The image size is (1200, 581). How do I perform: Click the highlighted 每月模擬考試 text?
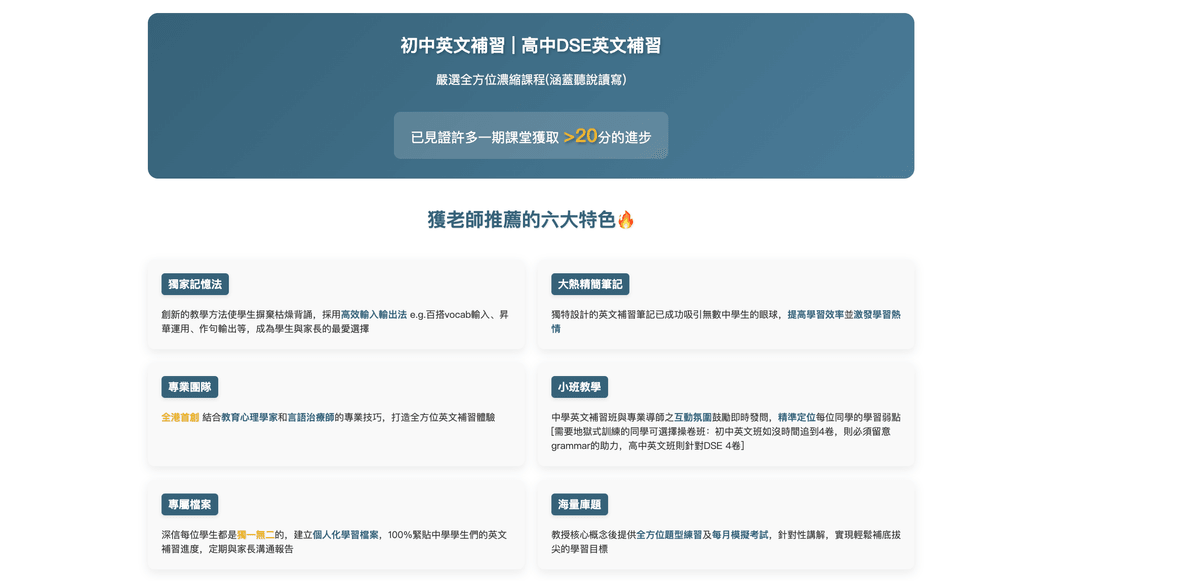(x=740, y=535)
